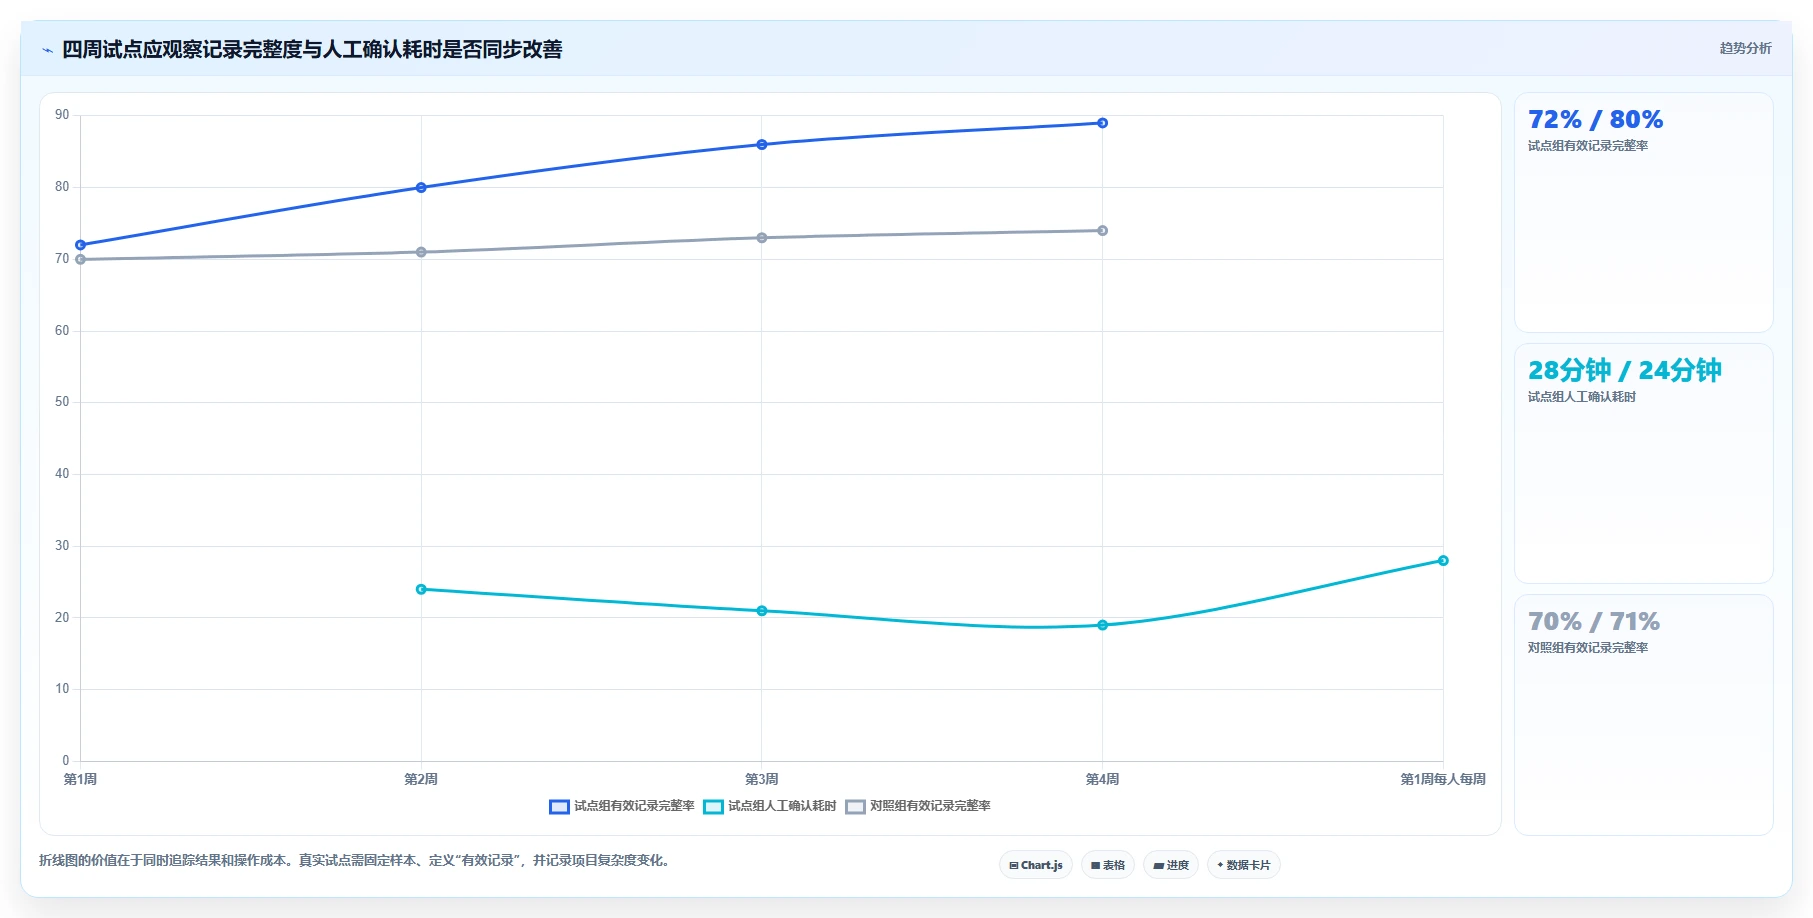
Task: Click the 试点组有效记录完整率 card label
Action: tap(1588, 146)
